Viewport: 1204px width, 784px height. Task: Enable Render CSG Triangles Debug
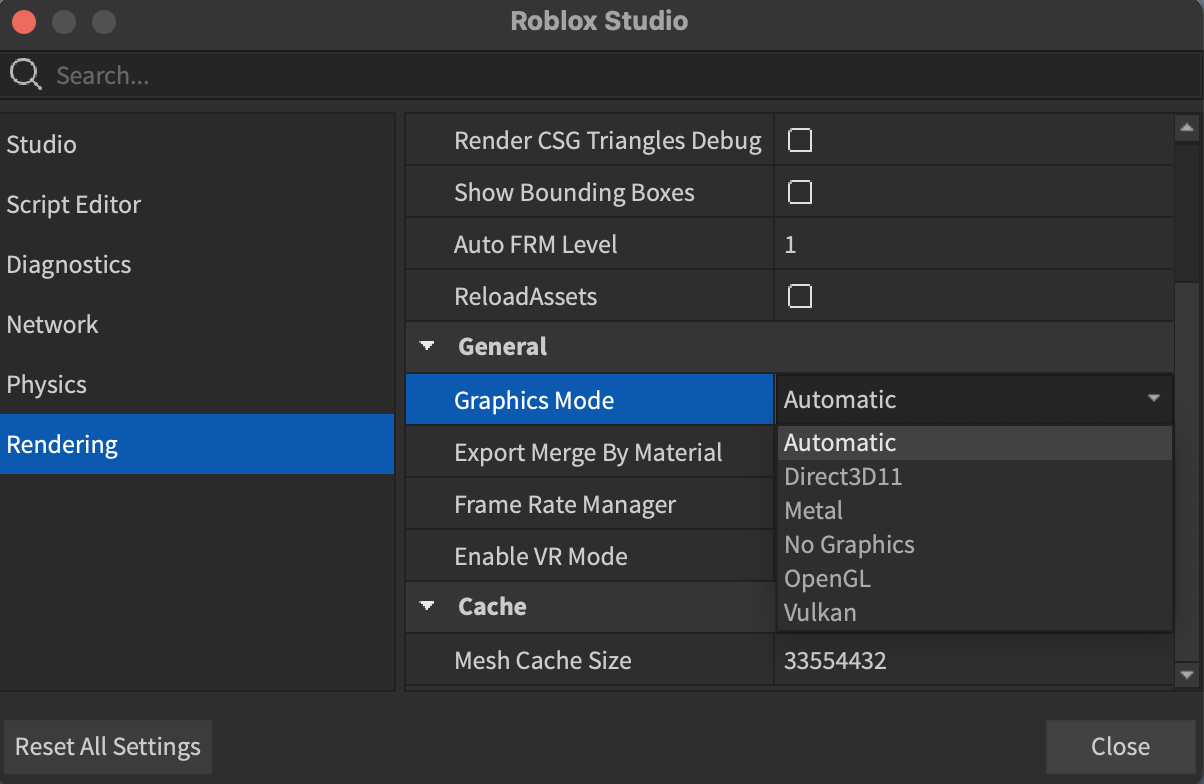[x=799, y=140]
